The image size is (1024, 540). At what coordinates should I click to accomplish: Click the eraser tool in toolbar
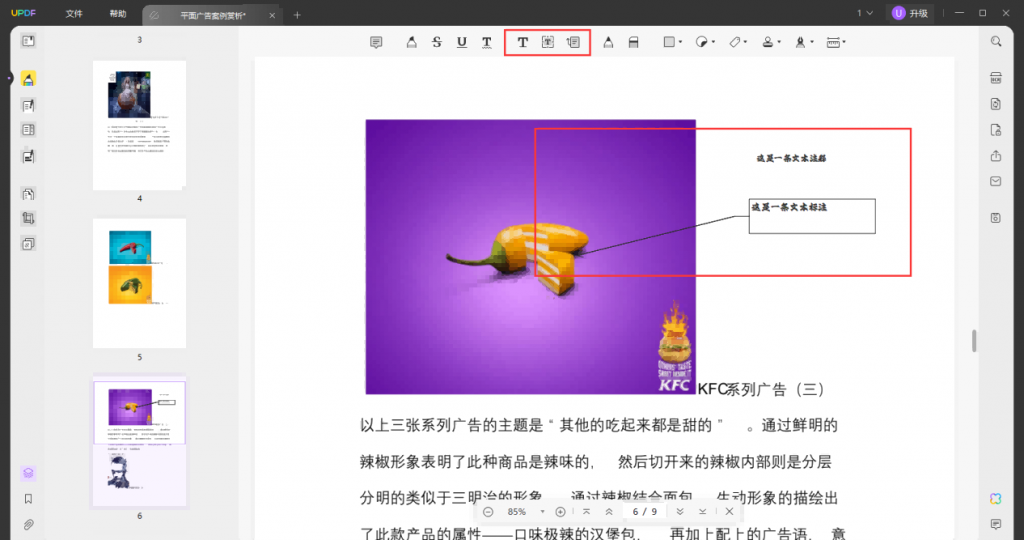(632, 42)
